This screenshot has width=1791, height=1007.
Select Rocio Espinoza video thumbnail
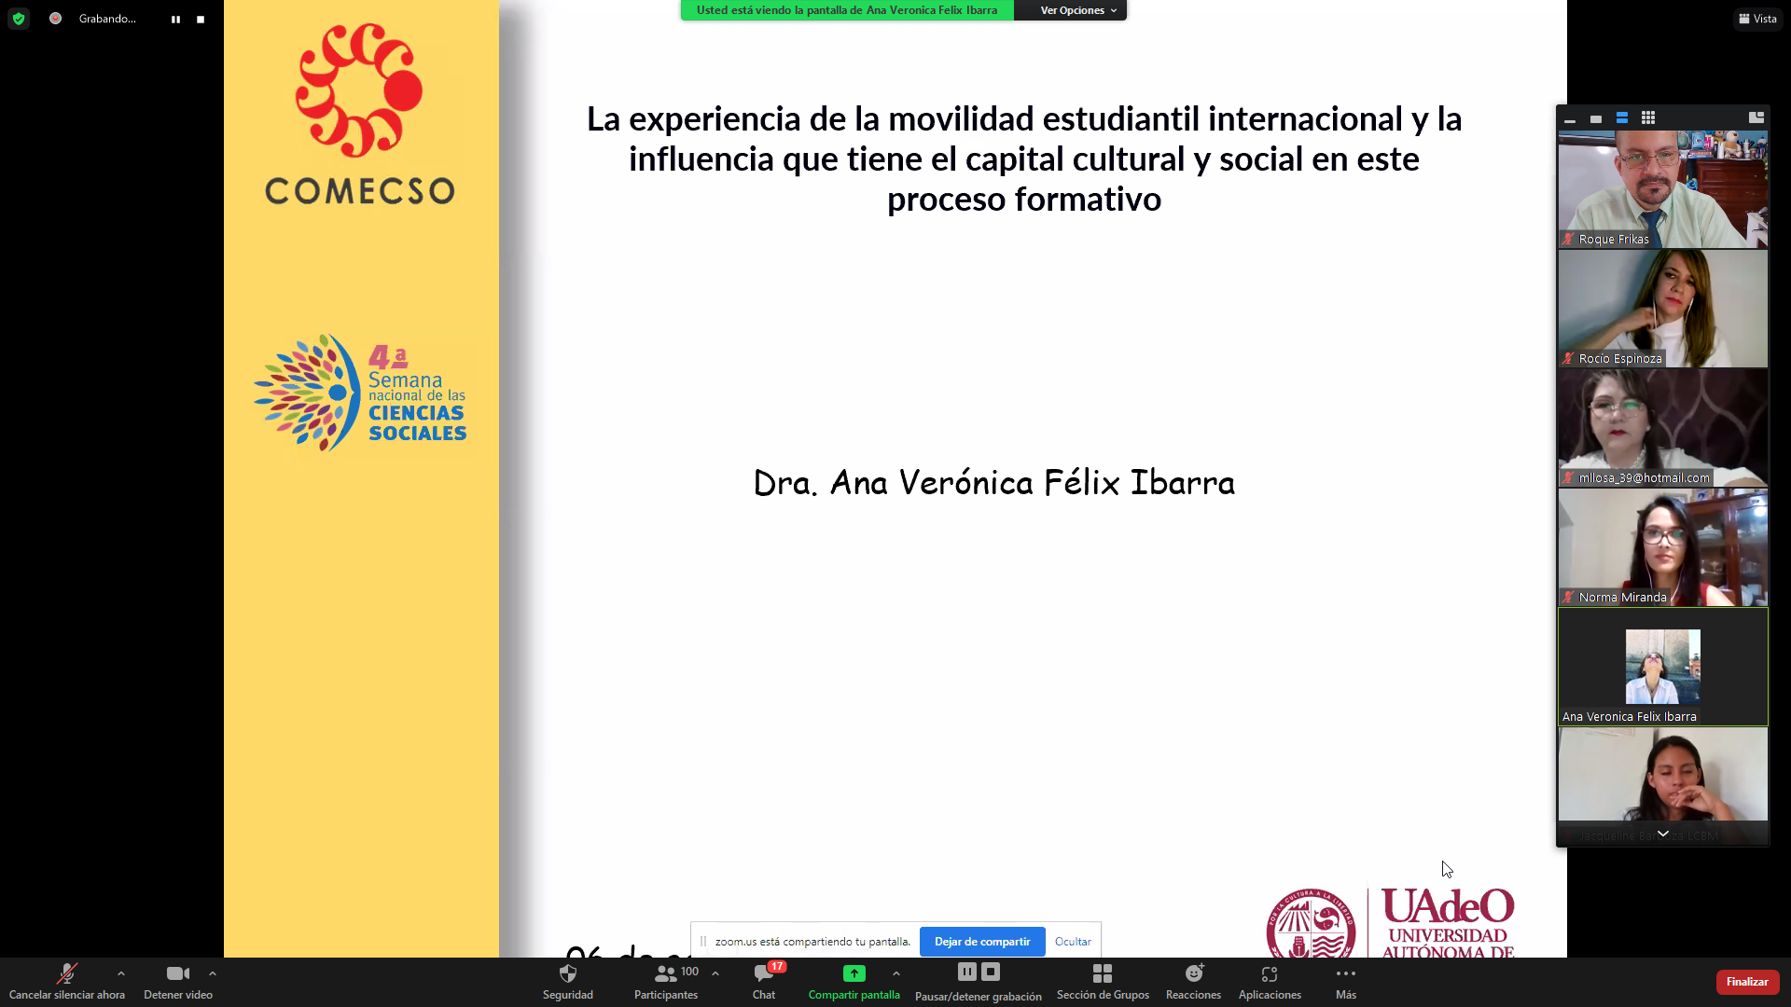coord(1662,308)
